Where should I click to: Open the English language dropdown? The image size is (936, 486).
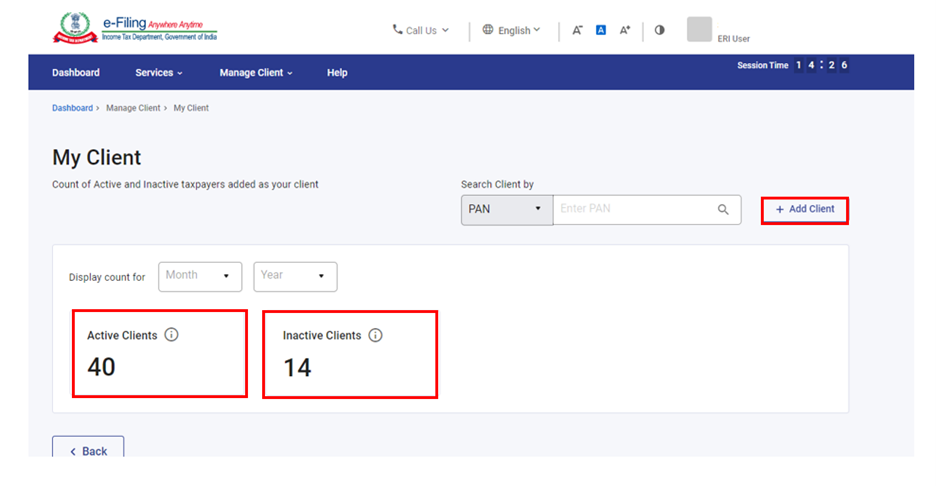tap(511, 30)
